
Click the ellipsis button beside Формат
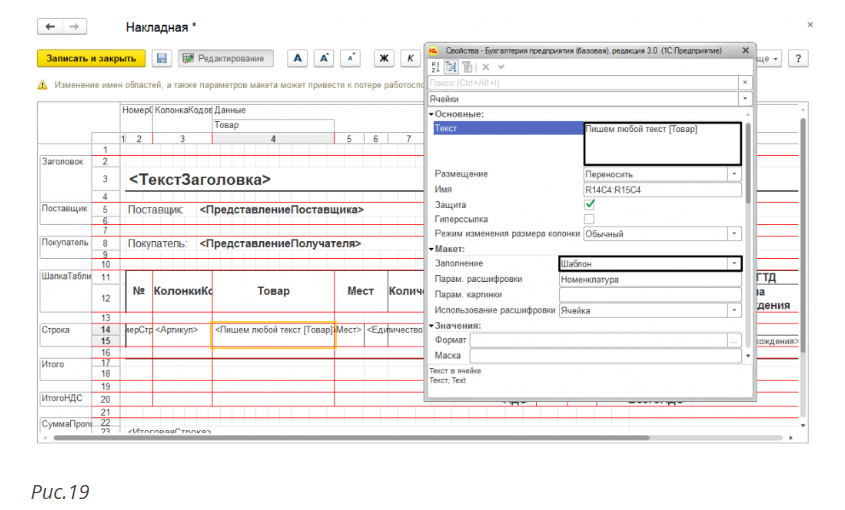(x=735, y=341)
